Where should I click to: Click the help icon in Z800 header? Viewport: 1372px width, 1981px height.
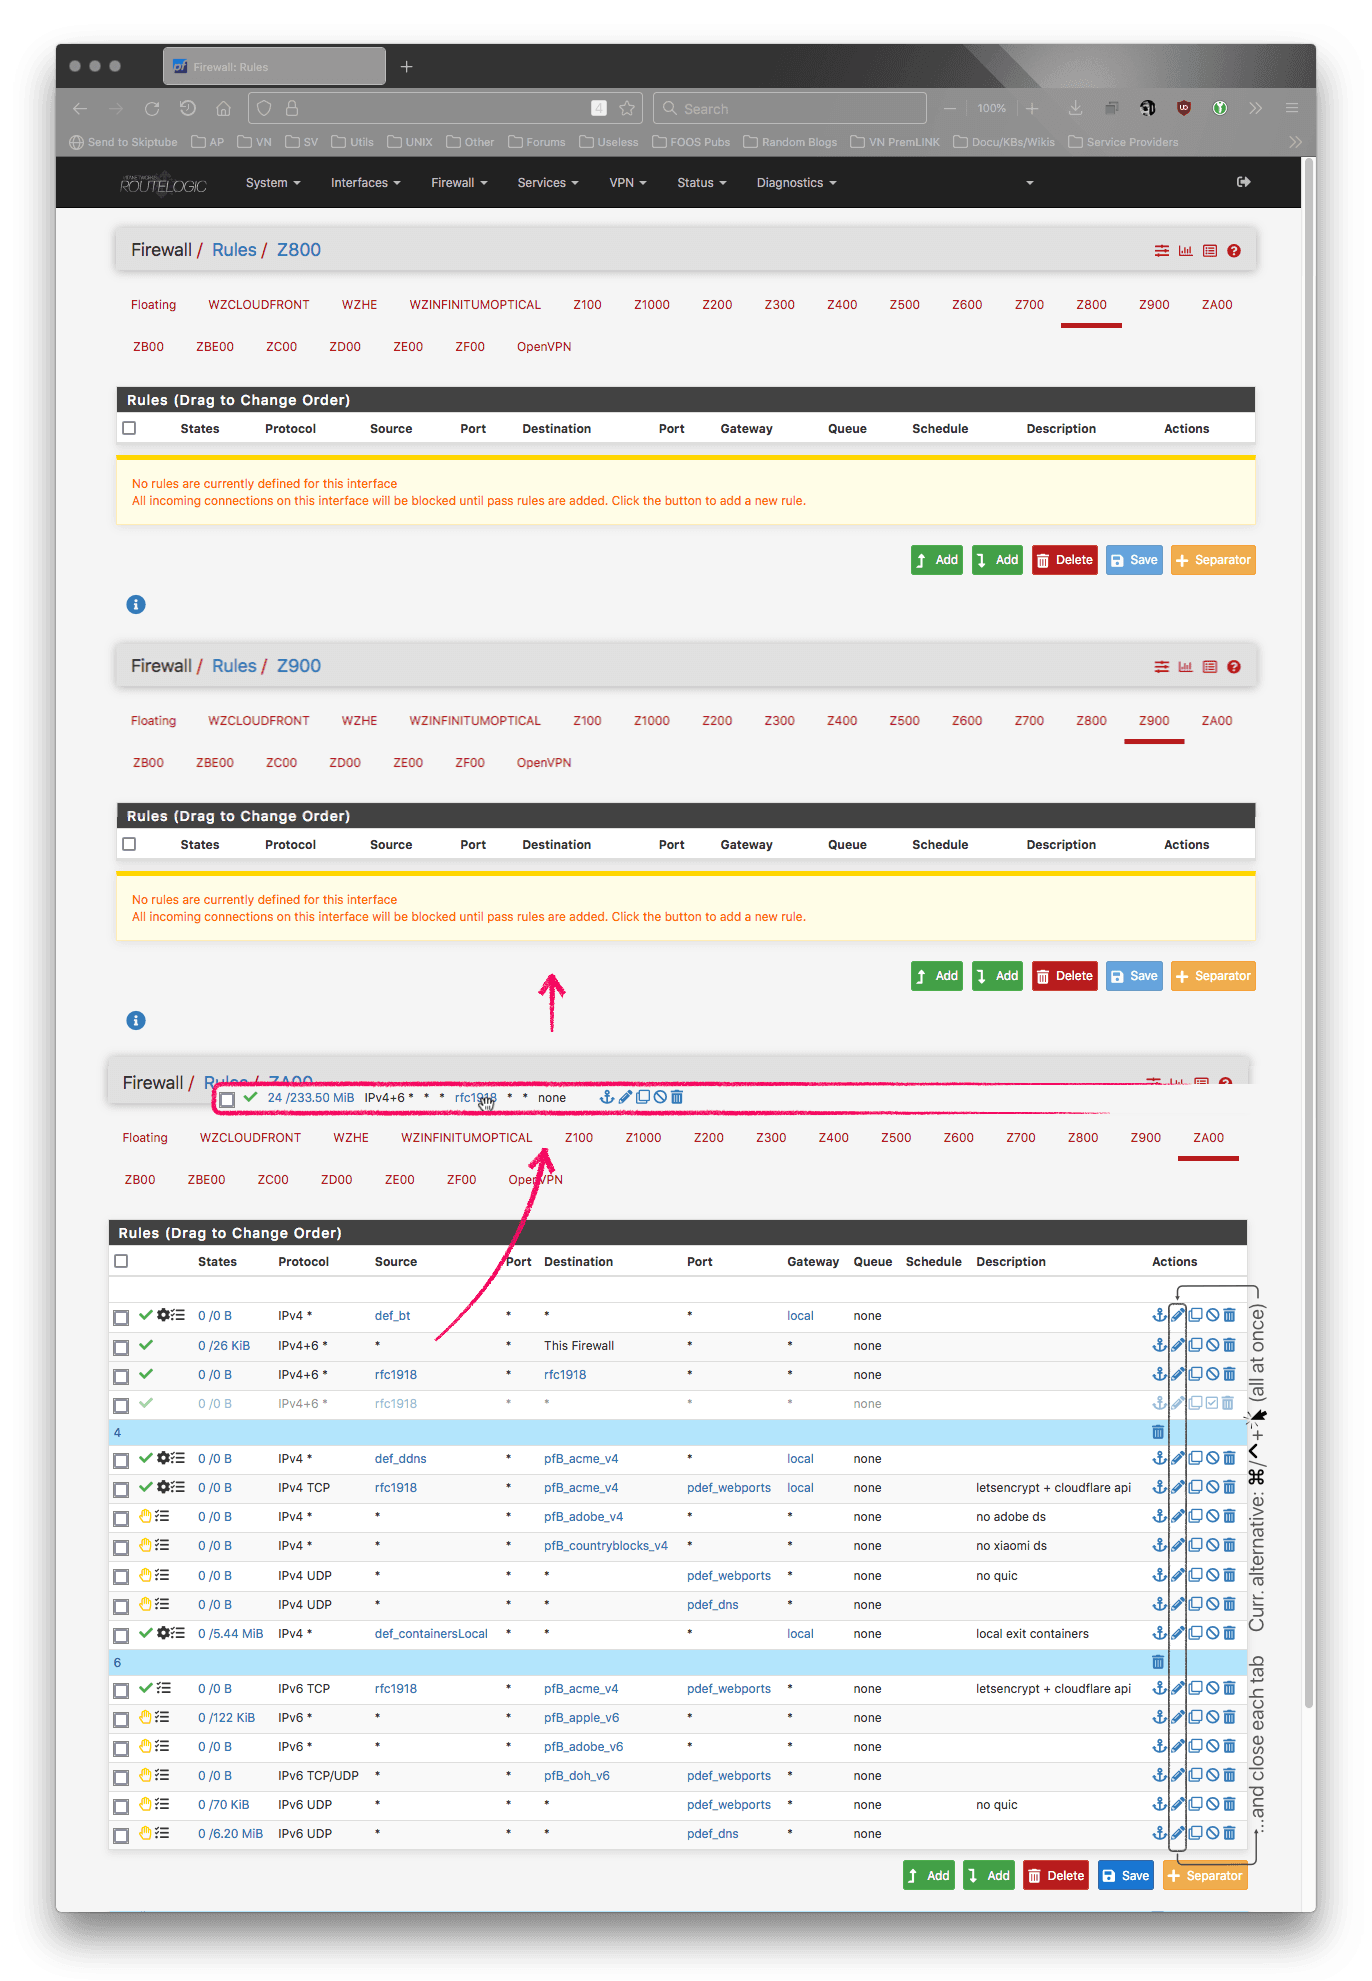coord(1234,251)
